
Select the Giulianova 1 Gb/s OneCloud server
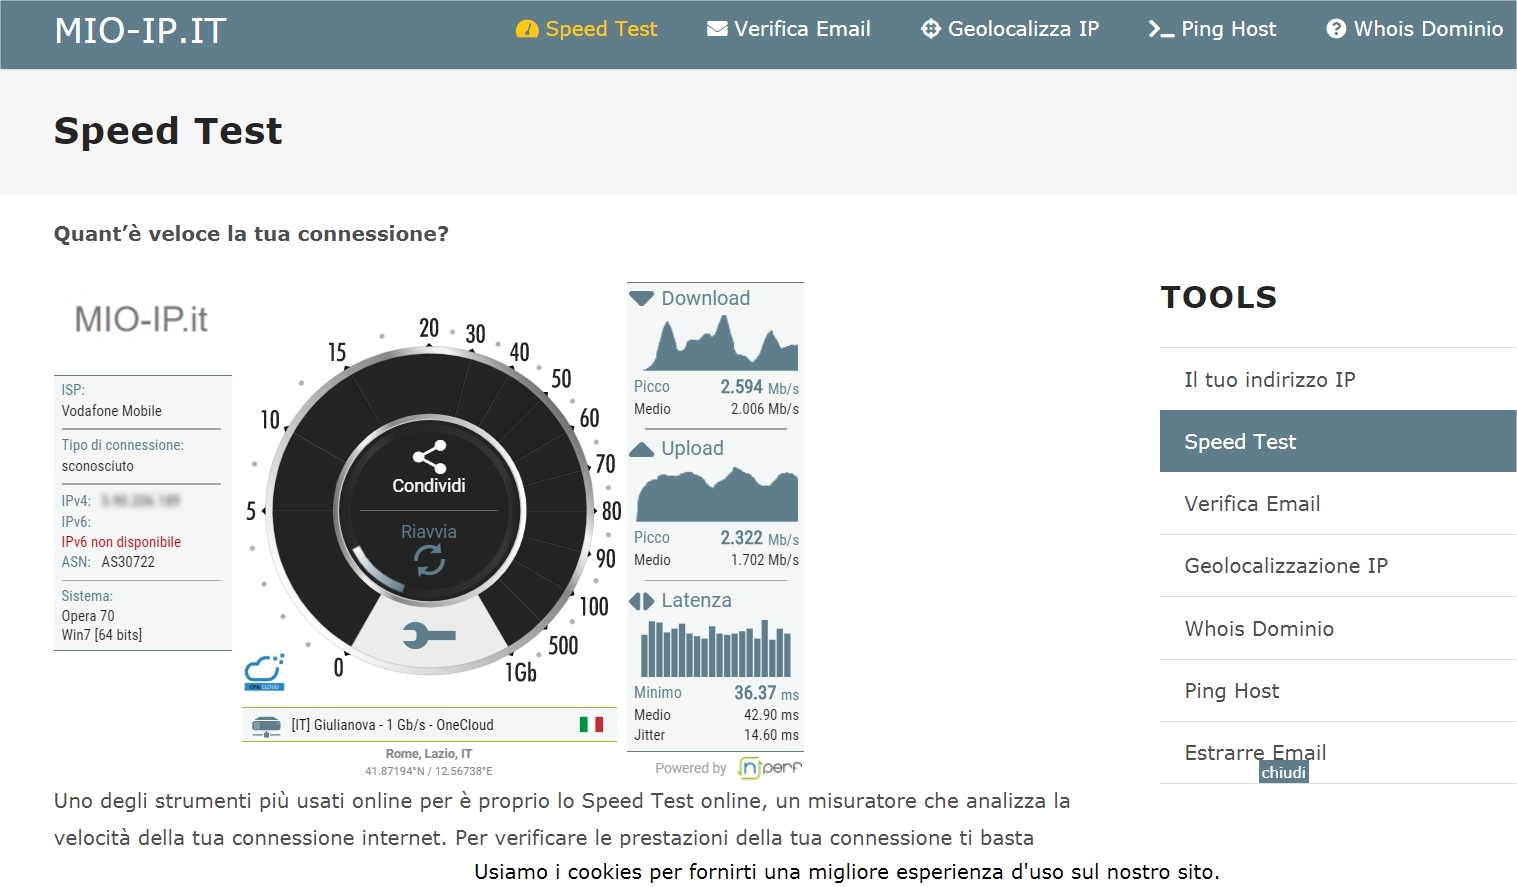tap(429, 725)
